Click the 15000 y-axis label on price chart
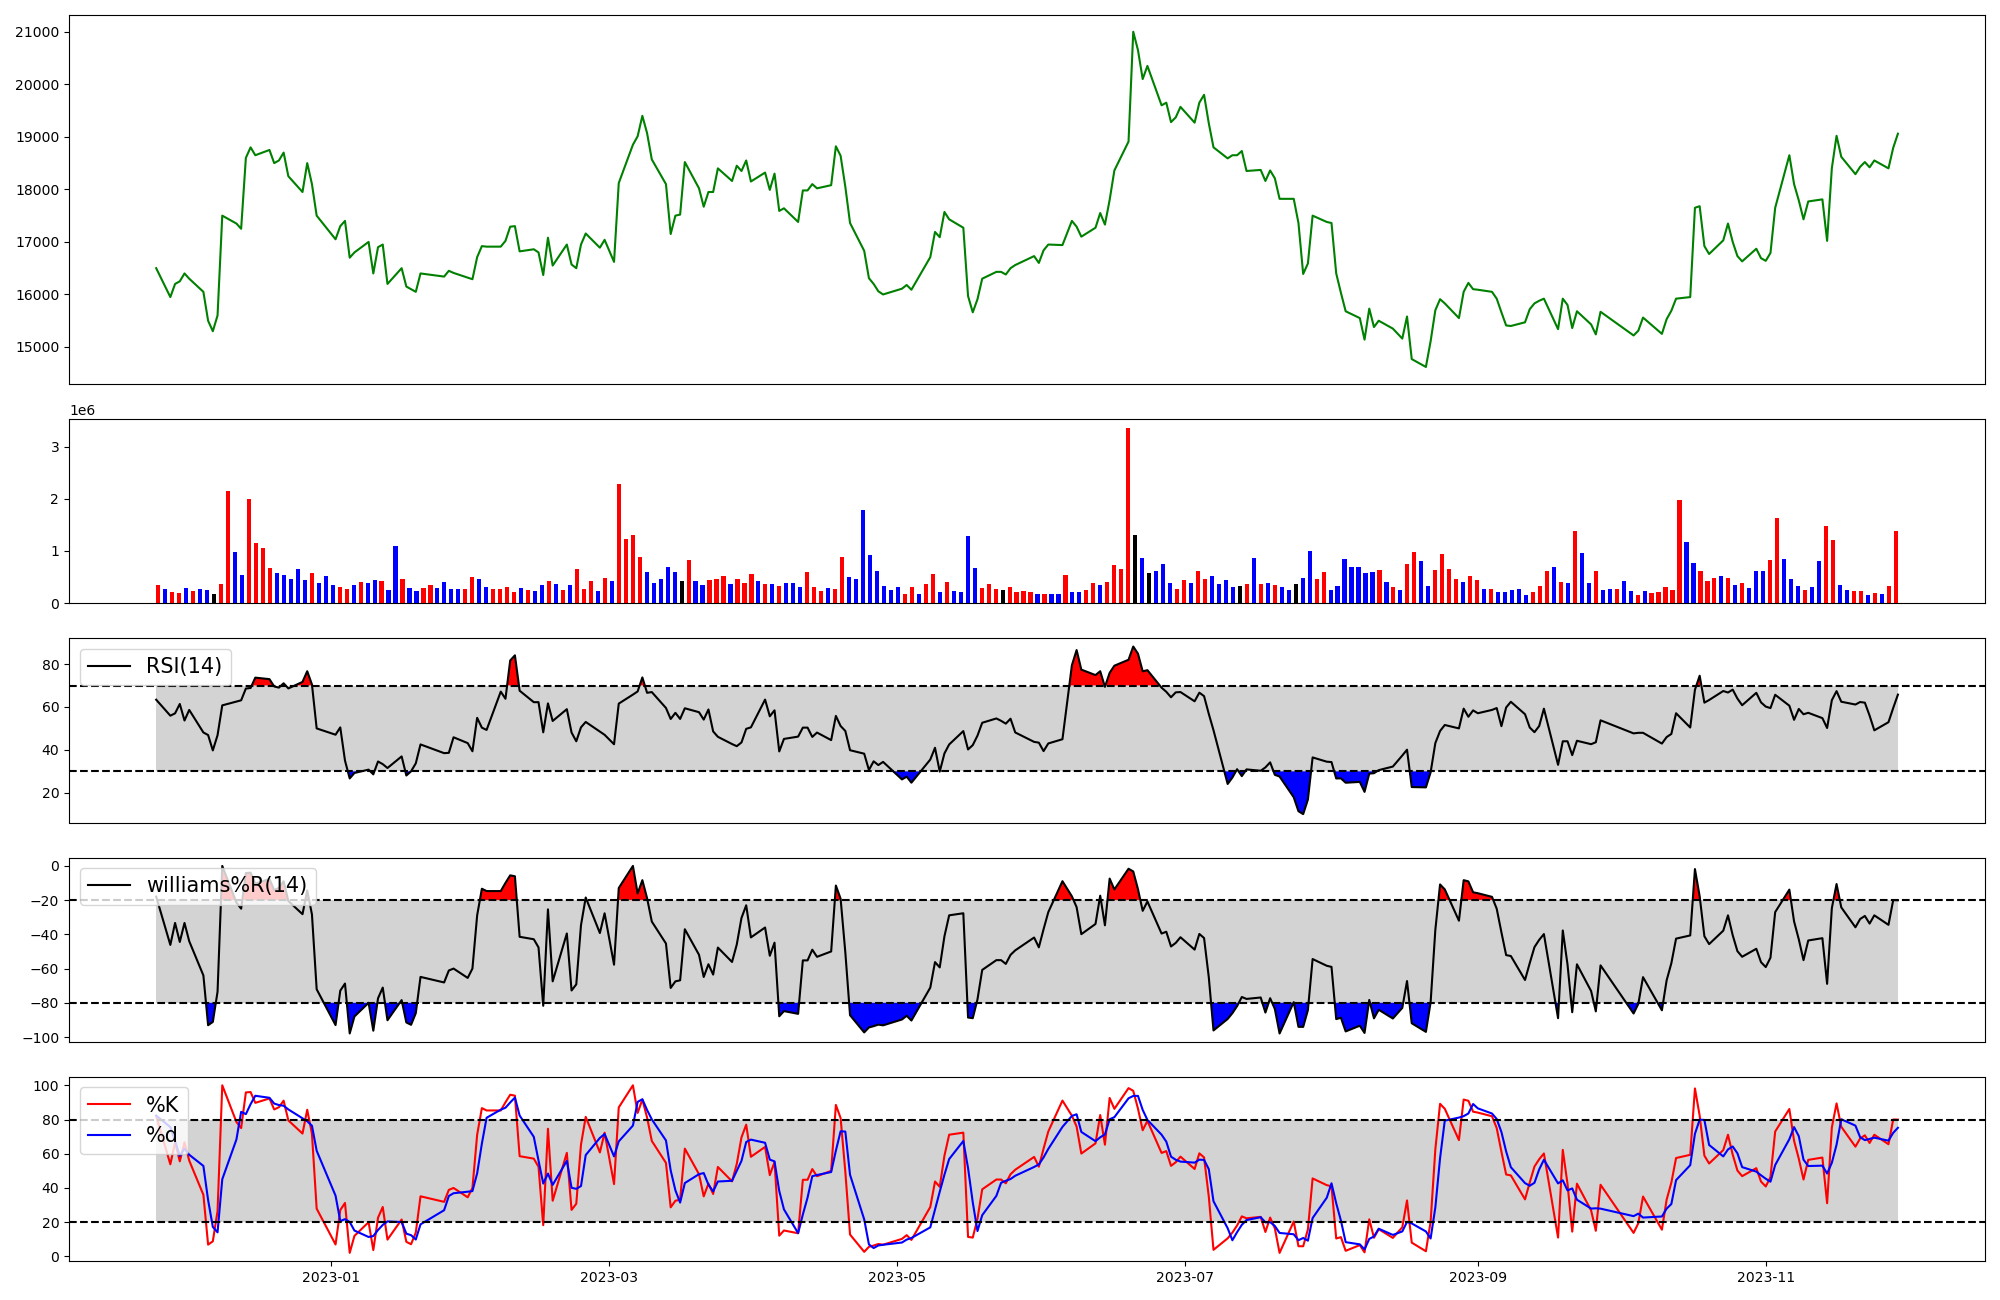Screen dimensions: 2000x1300 tap(37, 348)
